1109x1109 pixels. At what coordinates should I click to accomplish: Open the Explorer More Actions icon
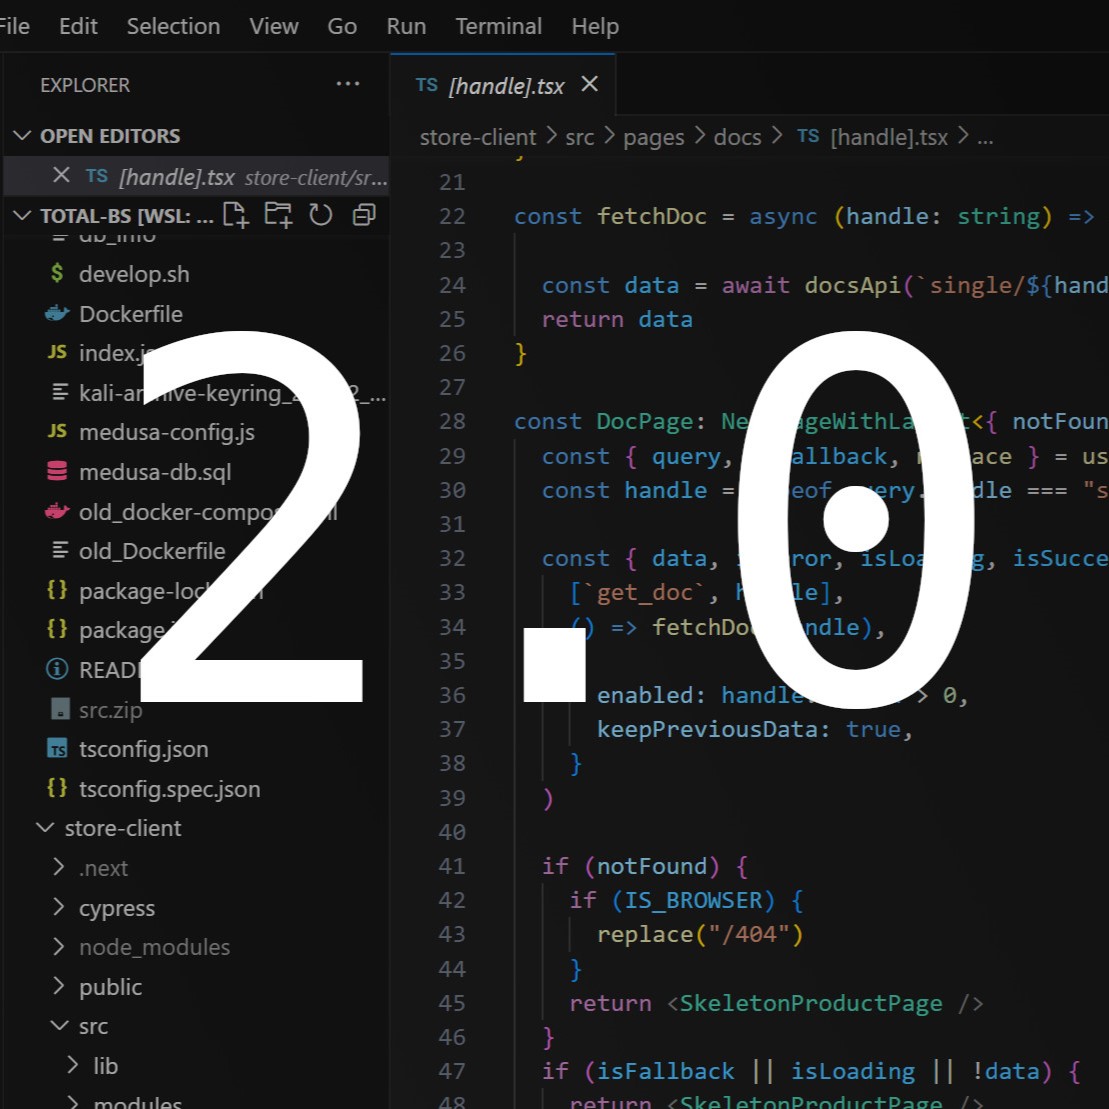tap(348, 85)
